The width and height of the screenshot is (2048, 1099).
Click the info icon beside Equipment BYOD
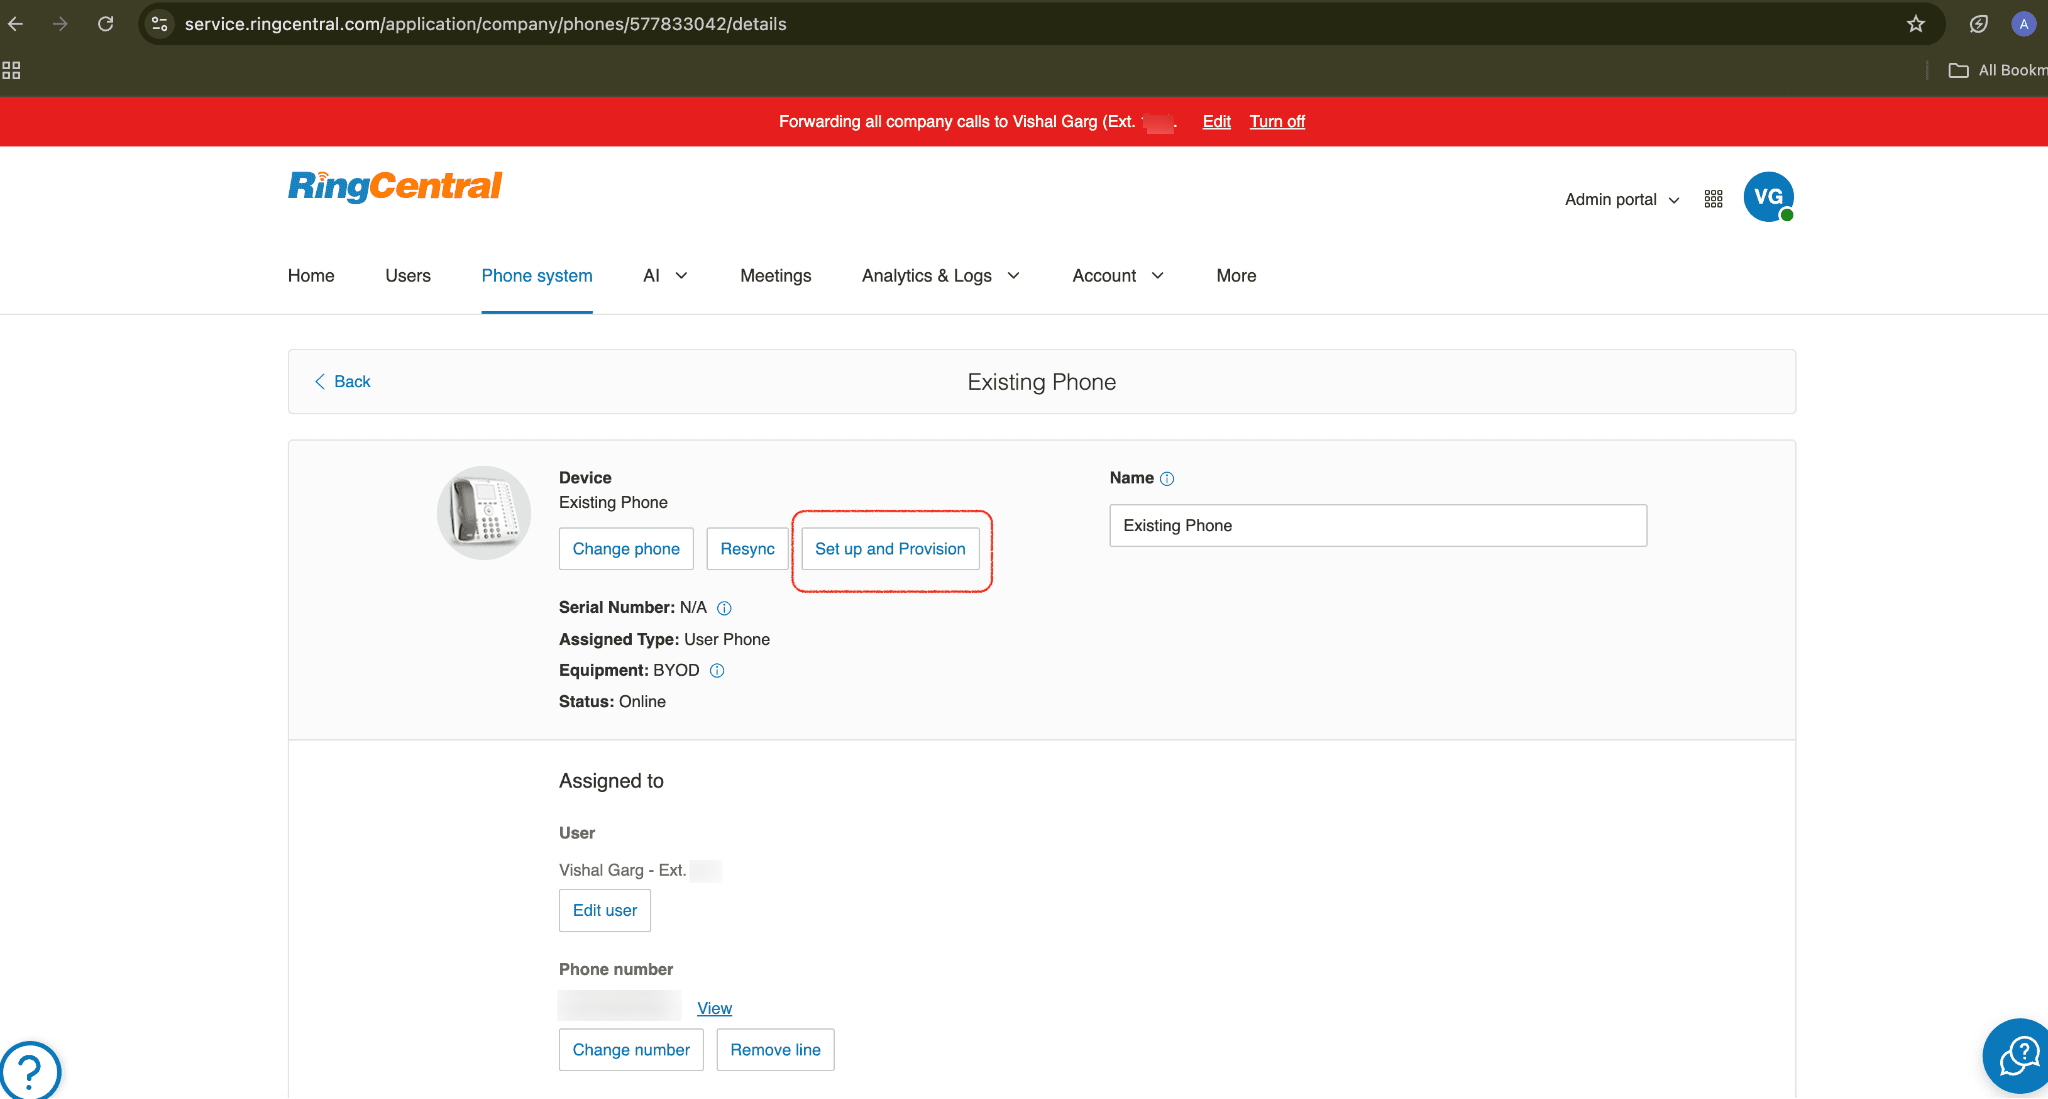(x=716, y=671)
